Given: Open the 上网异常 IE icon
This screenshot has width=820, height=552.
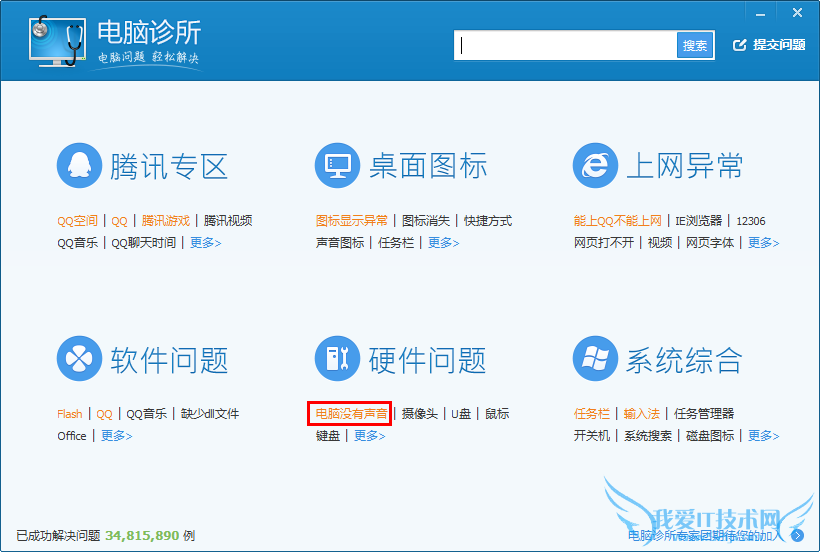Looking at the screenshot, I should [596, 166].
